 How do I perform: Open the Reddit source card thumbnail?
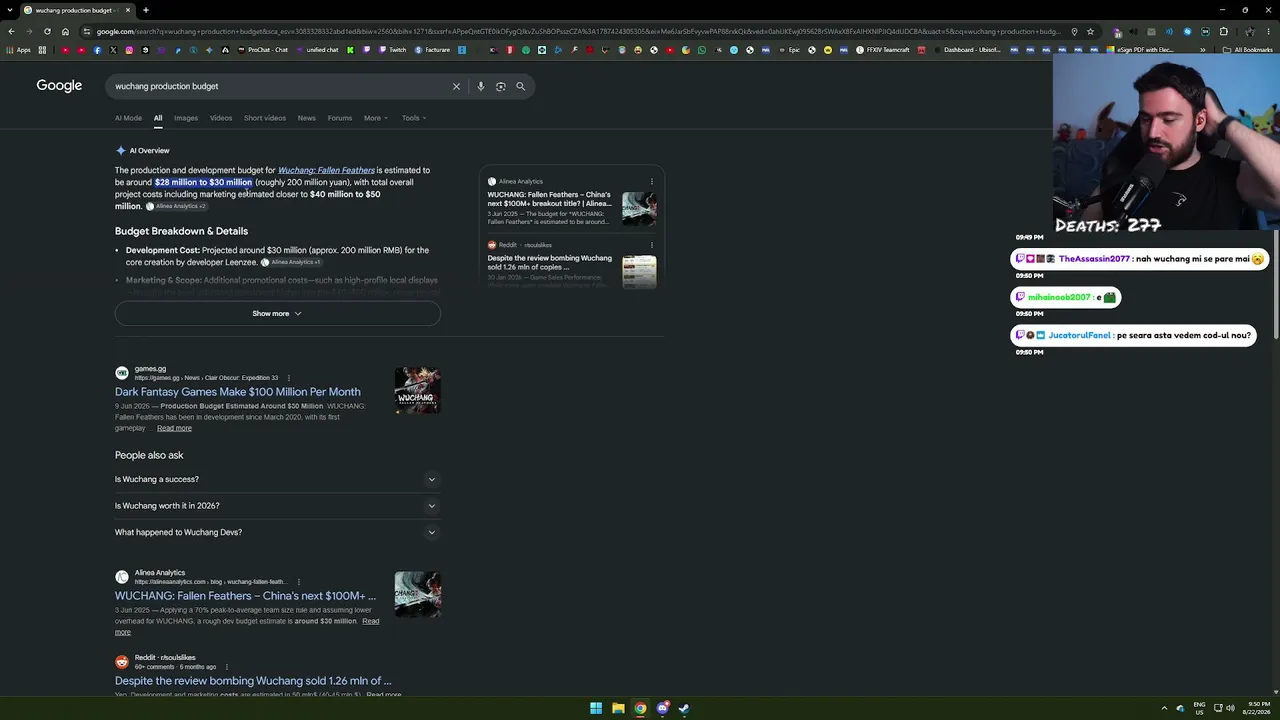639,272
